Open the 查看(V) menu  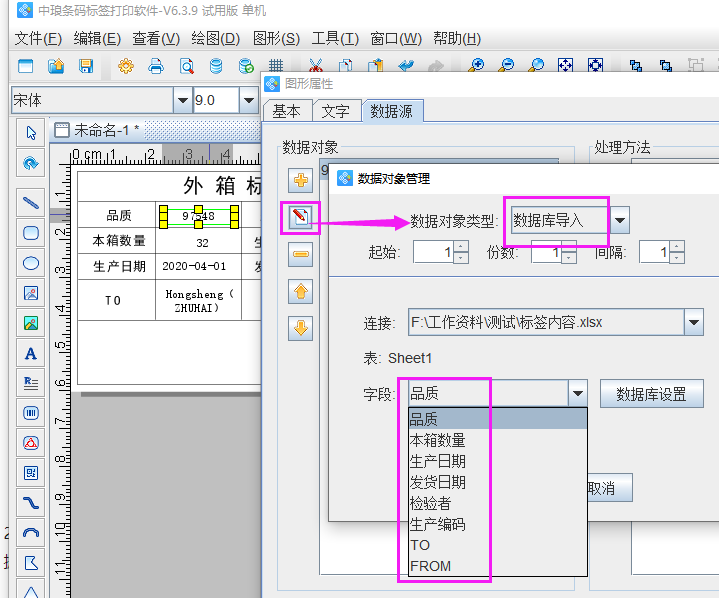tap(156, 39)
